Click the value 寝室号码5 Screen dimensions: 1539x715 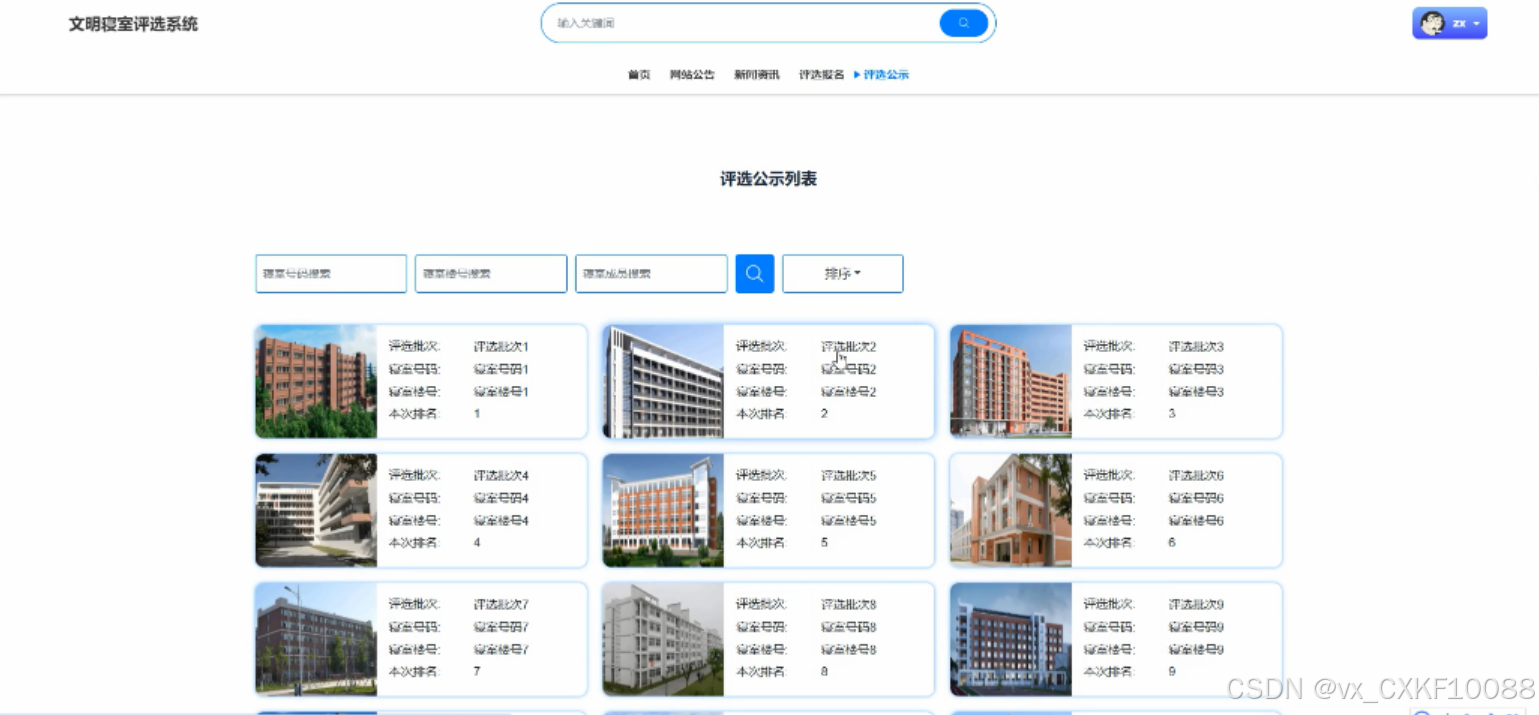[849, 498]
